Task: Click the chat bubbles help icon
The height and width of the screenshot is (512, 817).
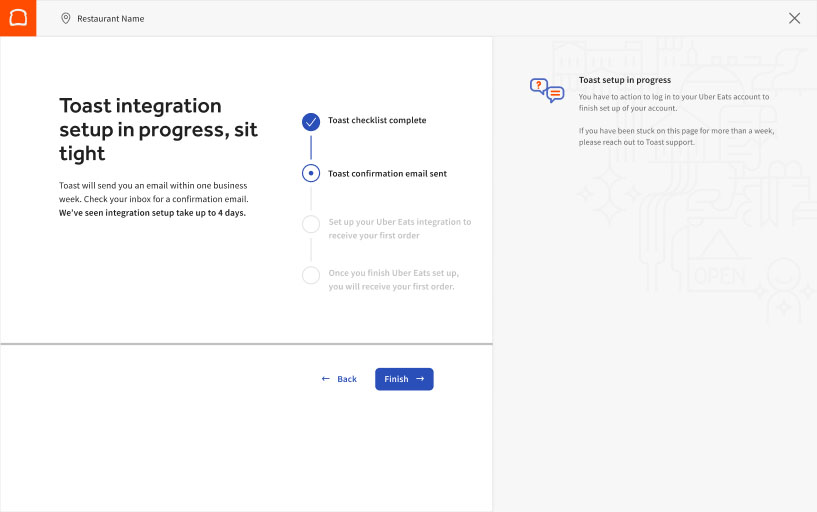Action: coord(547,91)
